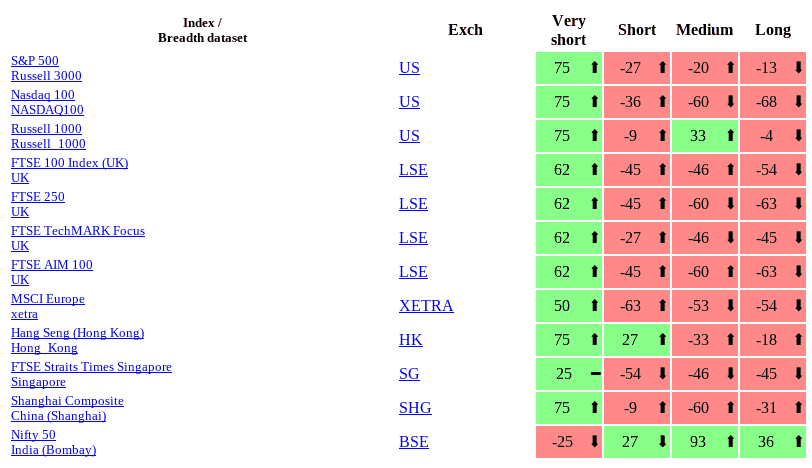Image resolution: width=812 pixels, height=468 pixels.
Task: Click the flat dash in FTSE Straits Times Very short cell
Action: 595,374
